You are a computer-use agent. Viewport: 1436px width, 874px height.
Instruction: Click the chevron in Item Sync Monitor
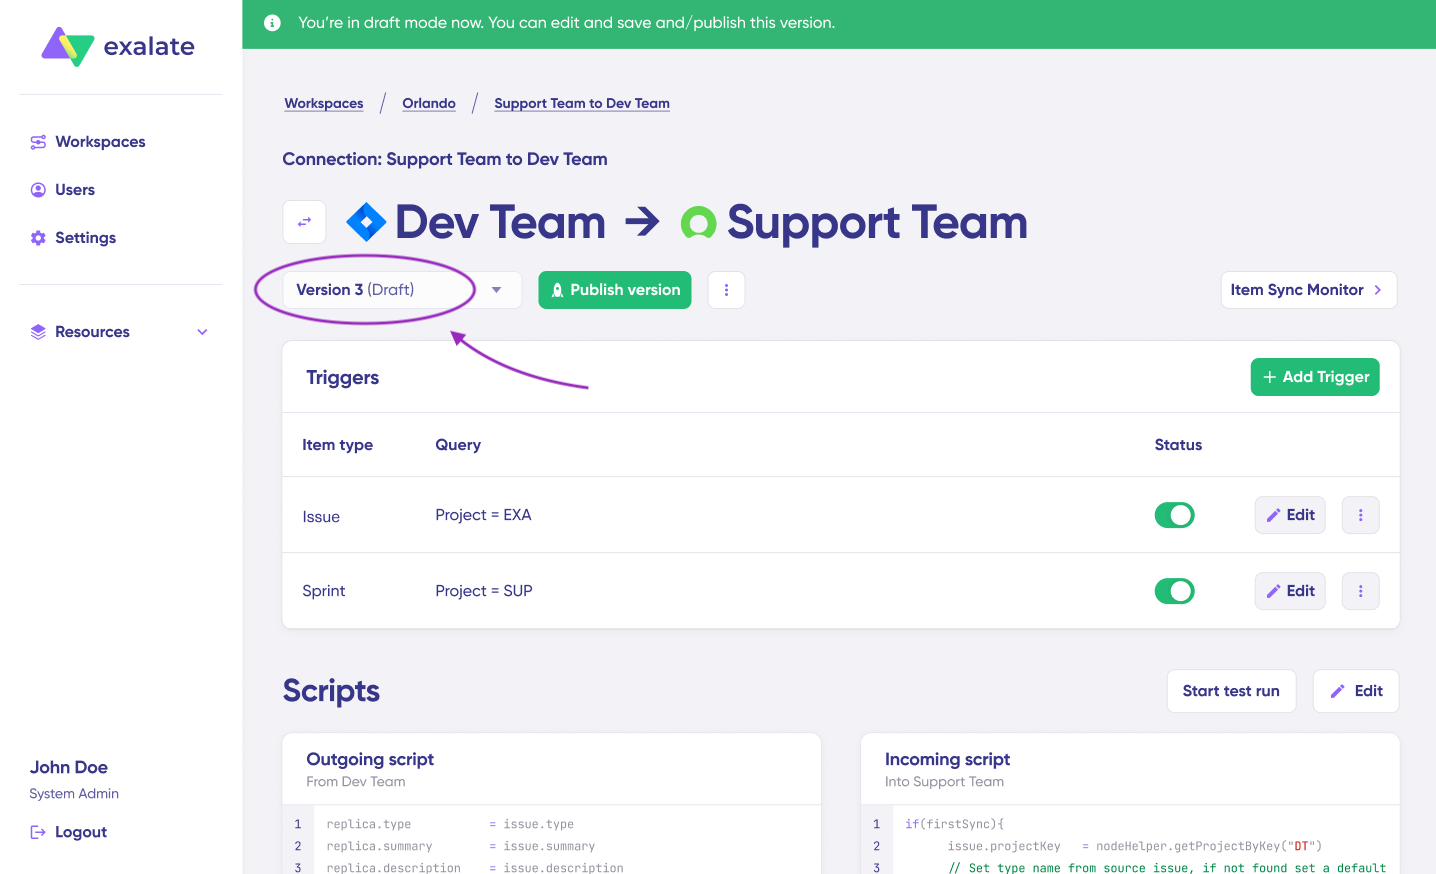1378,290
